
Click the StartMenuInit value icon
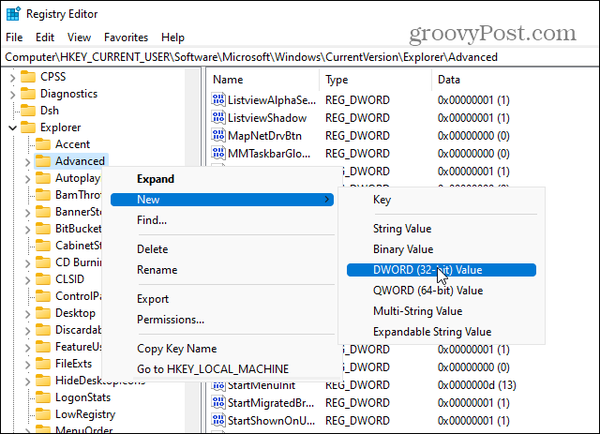[x=220, y=386]
